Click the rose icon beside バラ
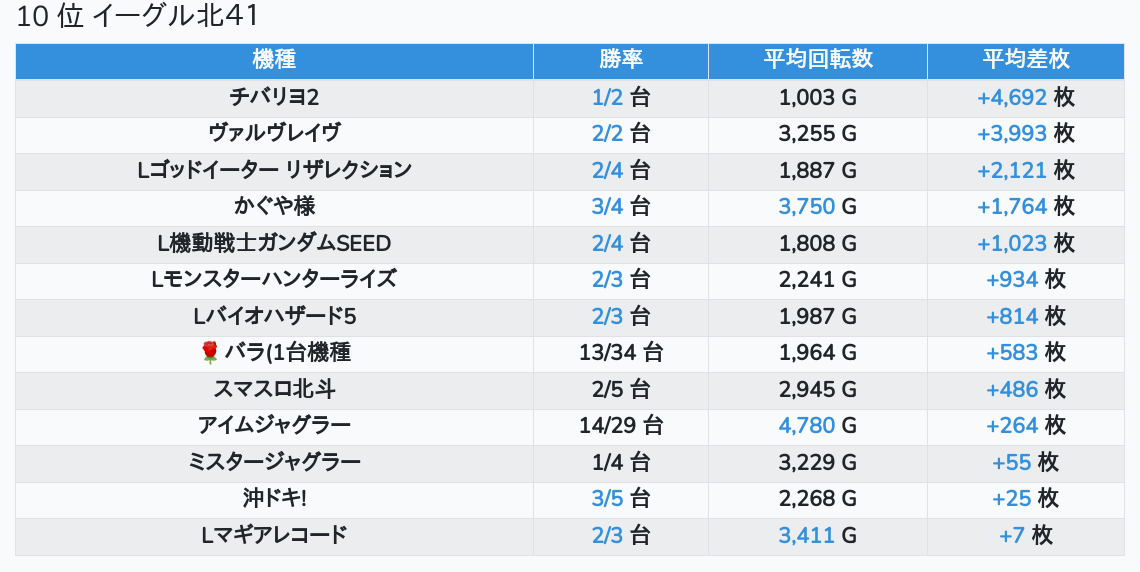The image size is (1140, 572). pos(210,352)
